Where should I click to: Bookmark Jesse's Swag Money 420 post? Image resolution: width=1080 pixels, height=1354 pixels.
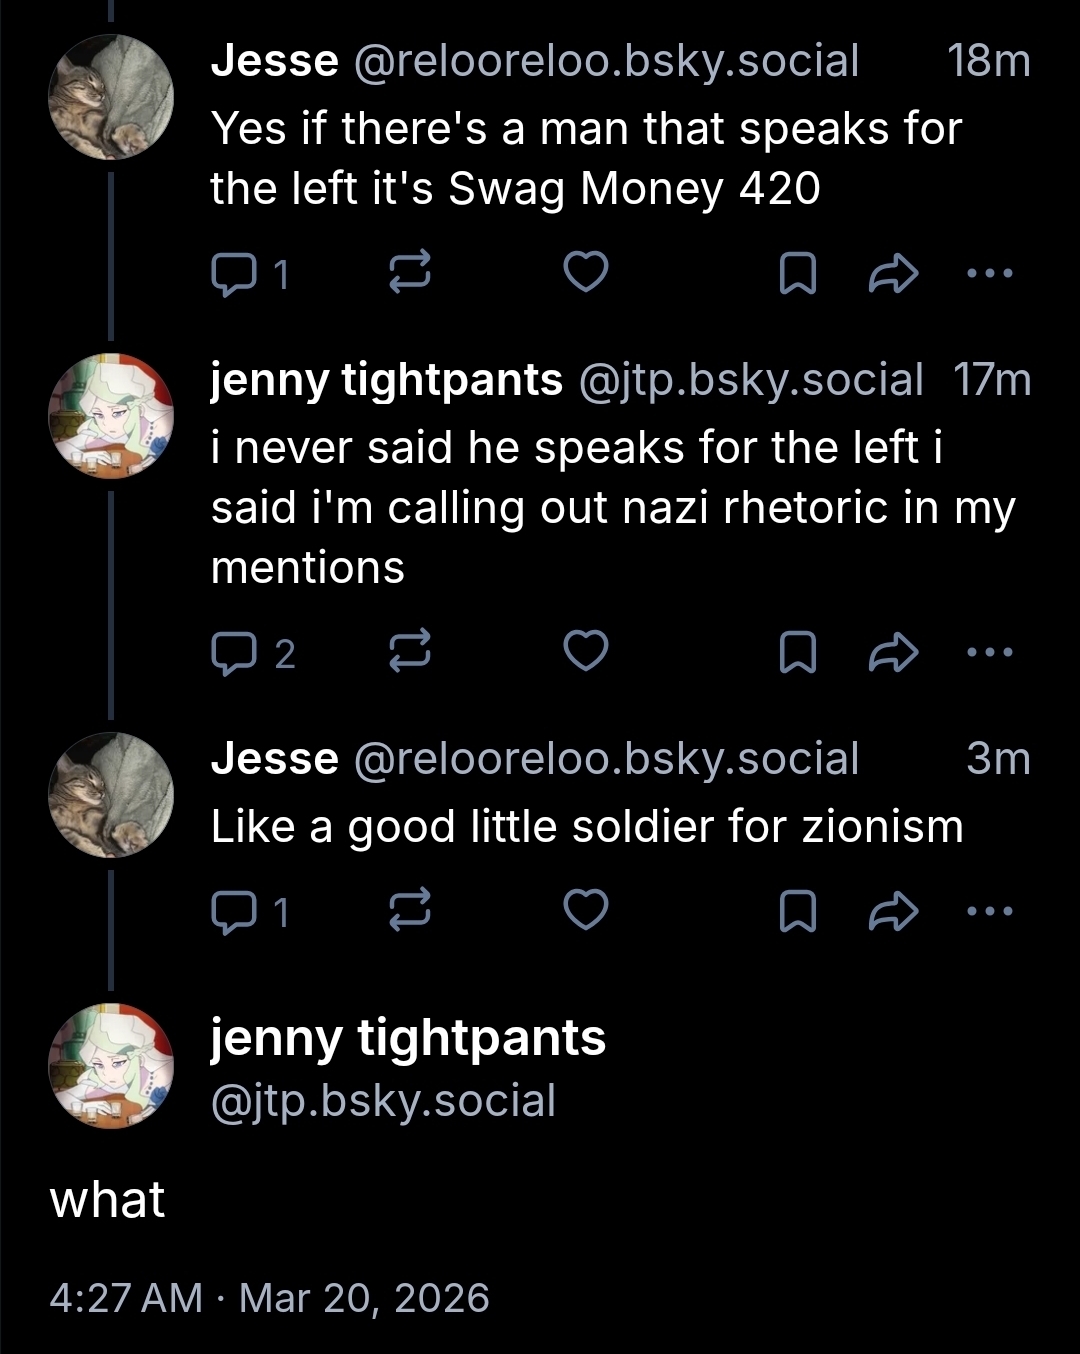(797, 273)
